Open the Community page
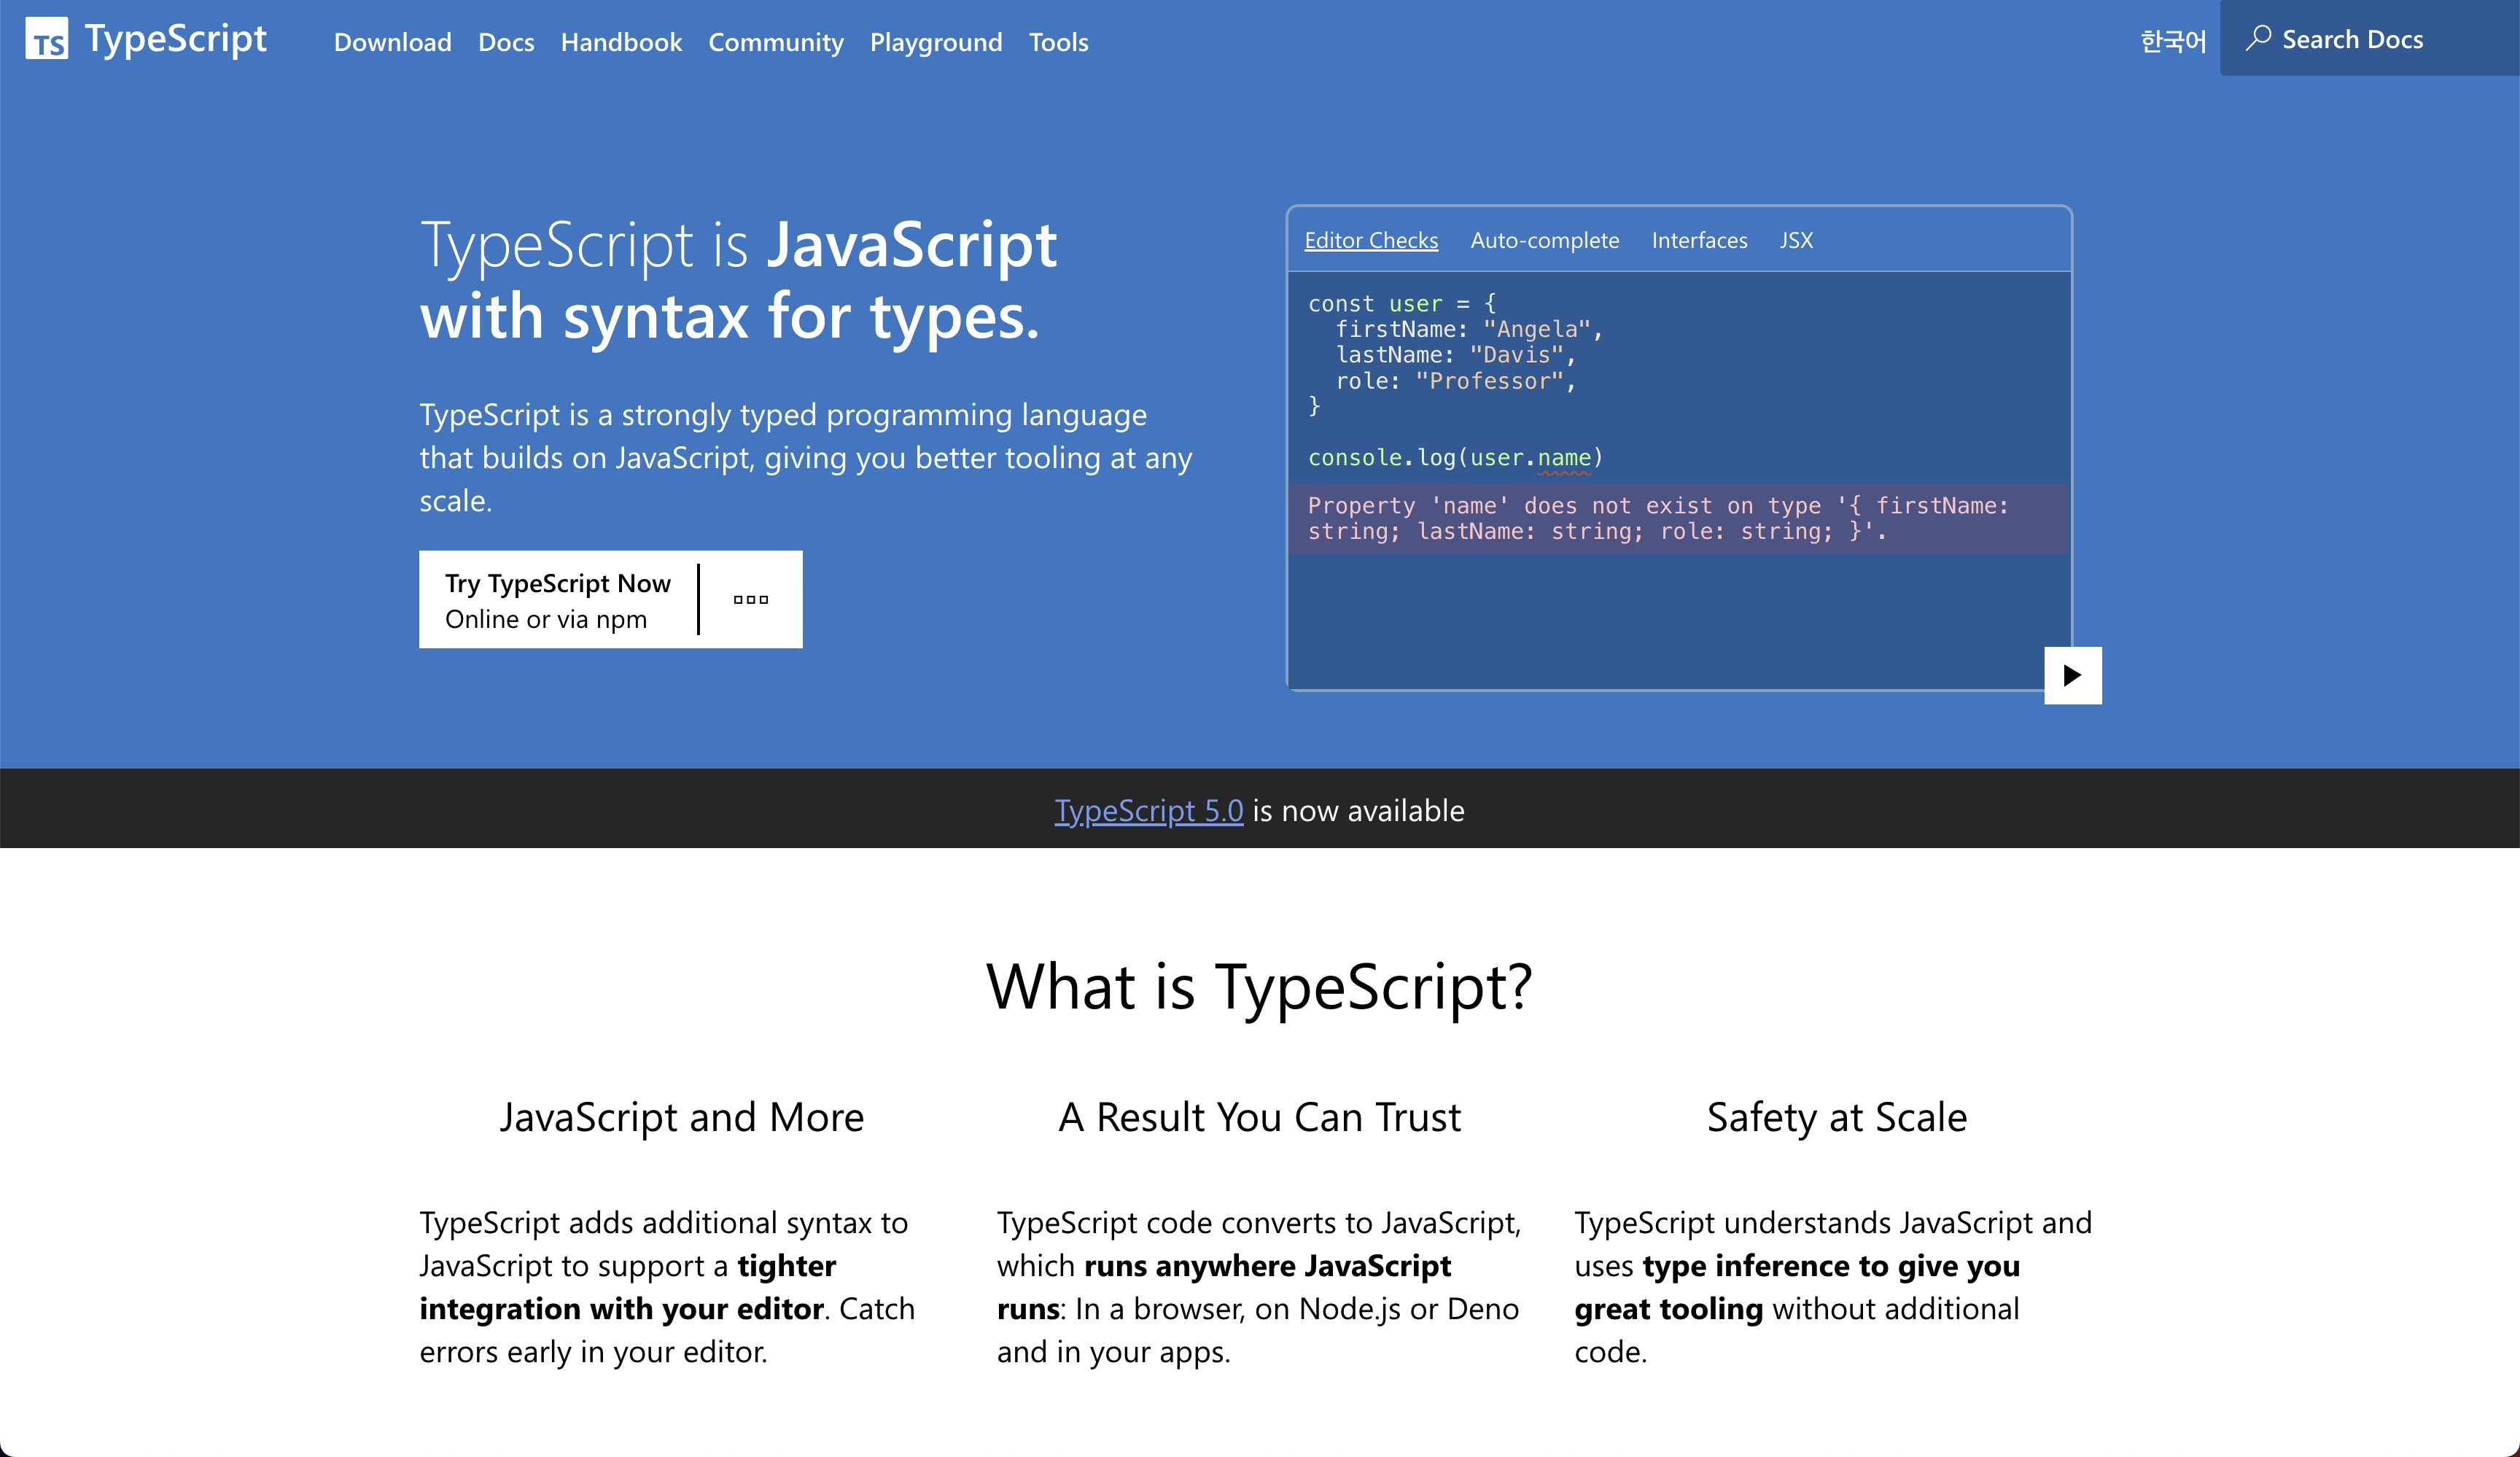 [776, 42]
